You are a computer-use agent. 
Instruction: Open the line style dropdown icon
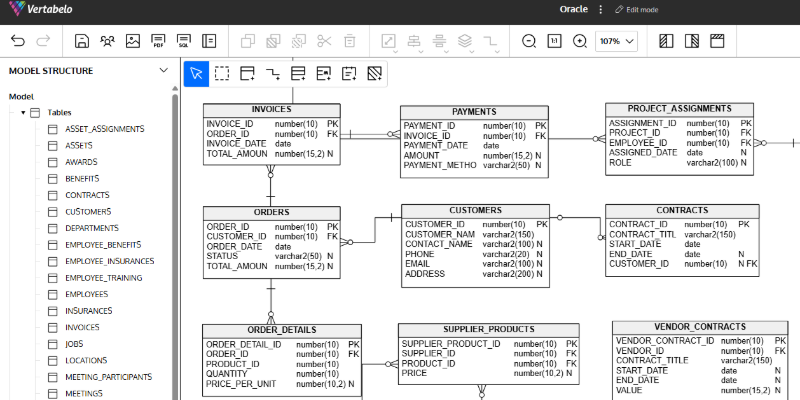point(490,41)
